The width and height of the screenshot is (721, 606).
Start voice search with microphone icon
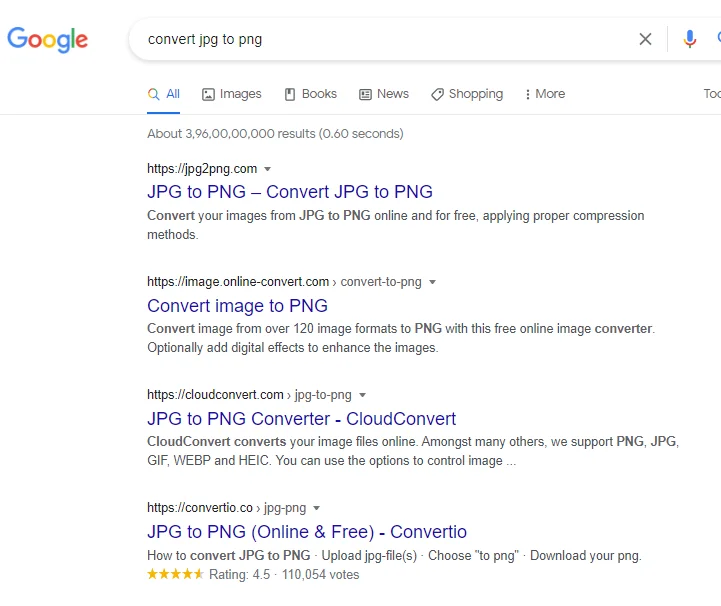point(689,39)
